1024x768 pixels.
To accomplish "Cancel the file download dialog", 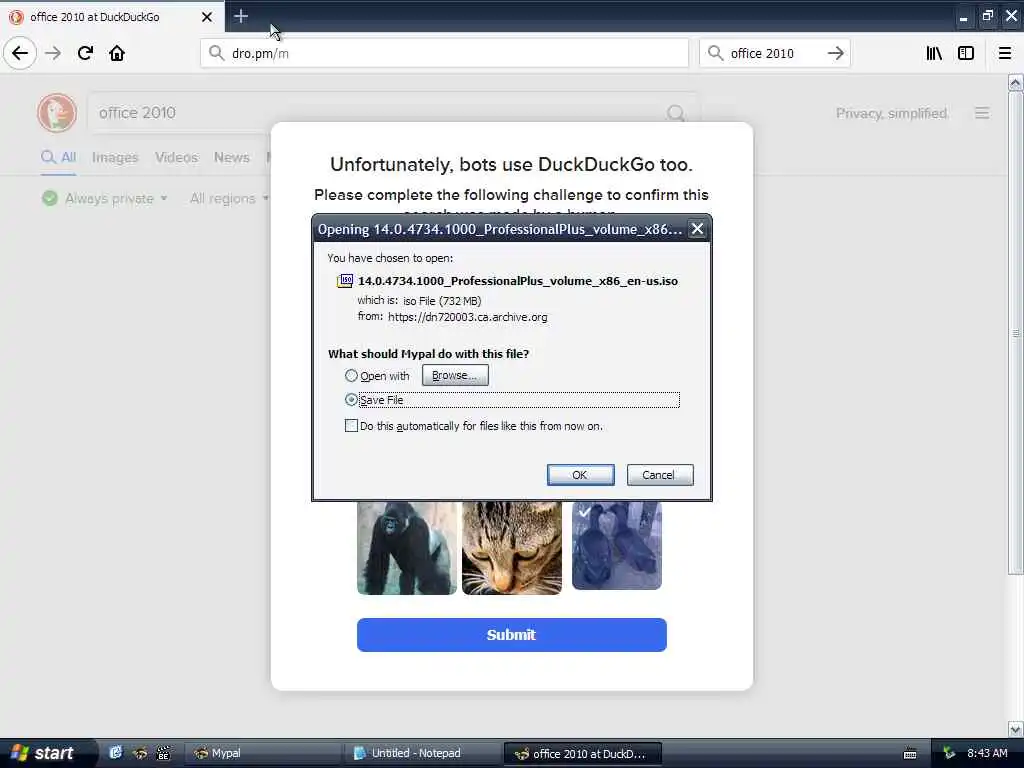I will (660, 475).
